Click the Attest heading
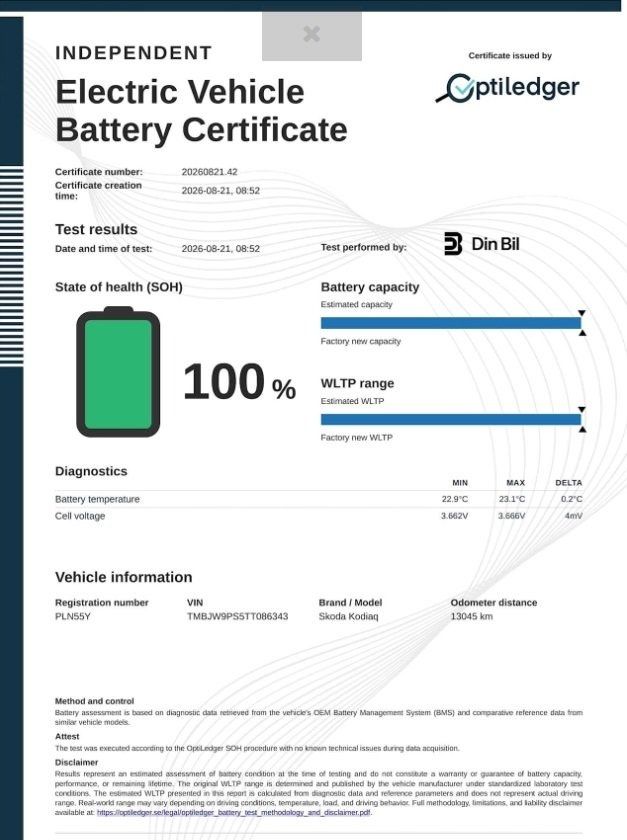627x840 pixels. pyautogui.click(x=67, y=737)
